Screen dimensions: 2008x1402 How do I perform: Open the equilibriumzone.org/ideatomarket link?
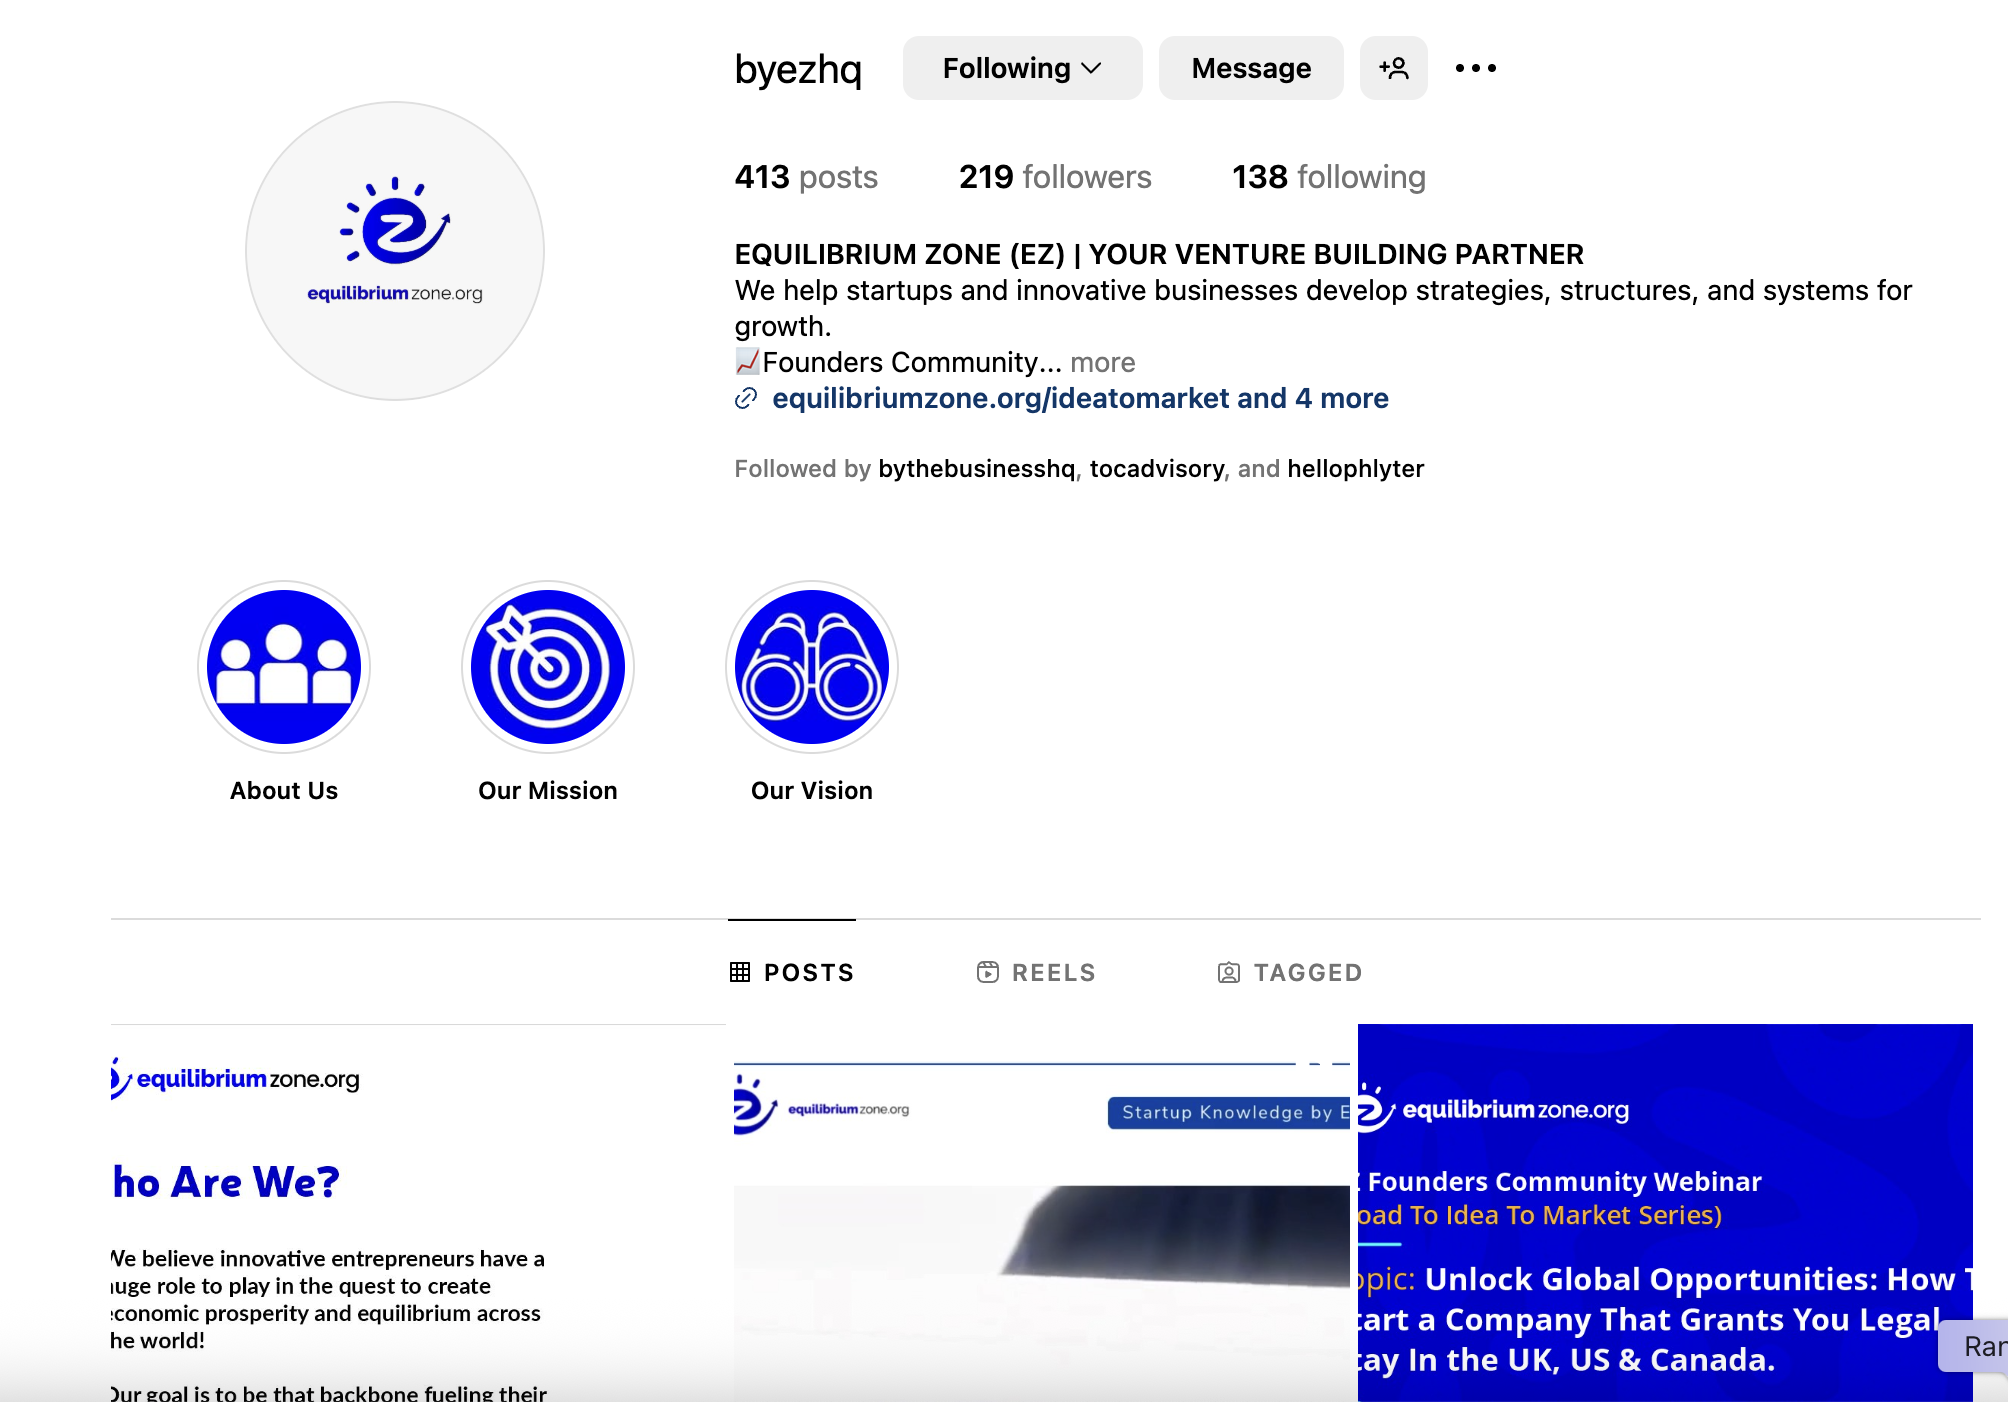click(x=1080, y=398)
